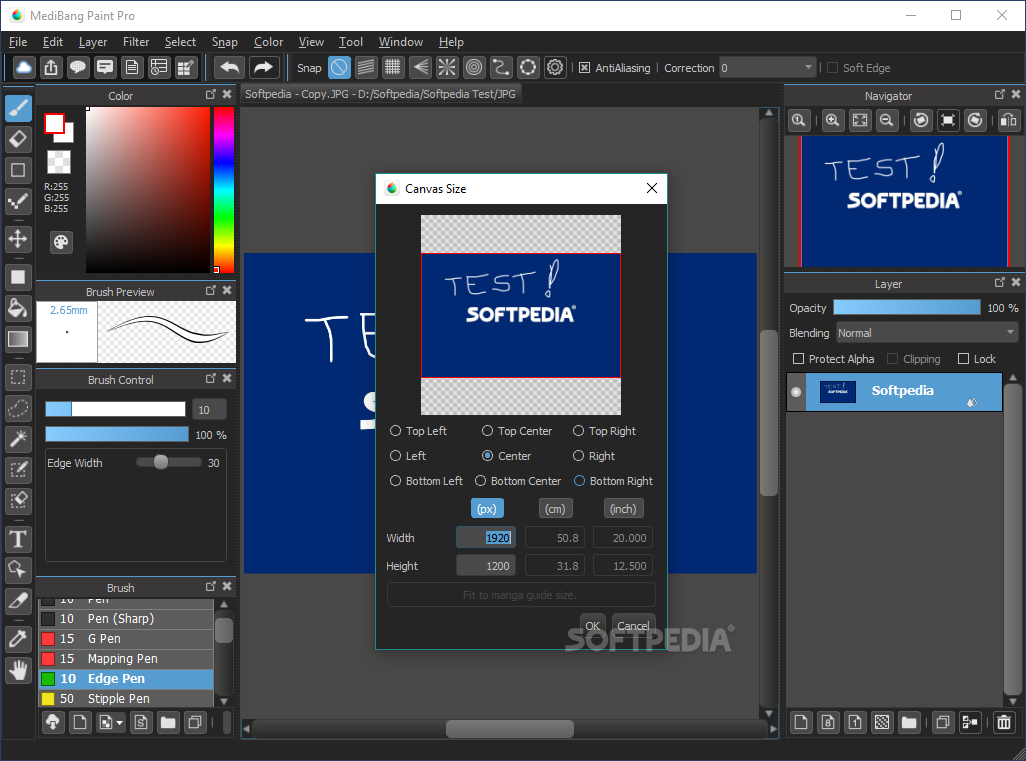This screenshot has width=1026, height=761.
Task: Zoom out using Navigator magnifier minus
Action: 887,120
